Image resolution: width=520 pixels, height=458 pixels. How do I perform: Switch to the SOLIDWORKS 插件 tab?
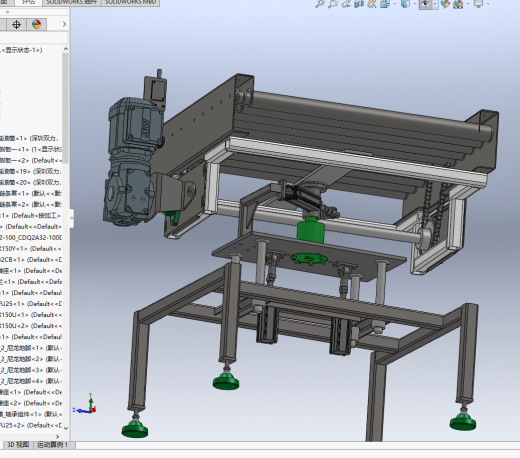coord(72,2)
